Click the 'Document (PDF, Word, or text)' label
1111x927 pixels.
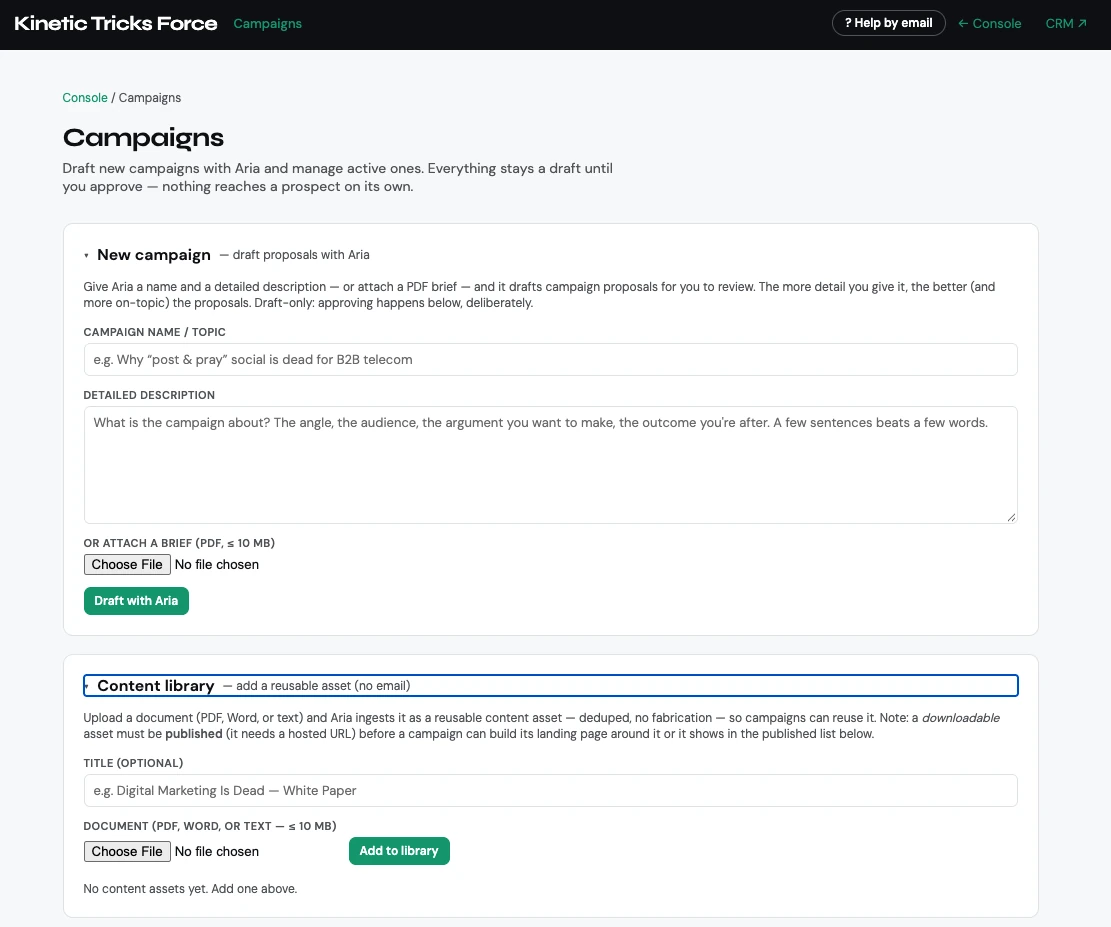[210, 826]
